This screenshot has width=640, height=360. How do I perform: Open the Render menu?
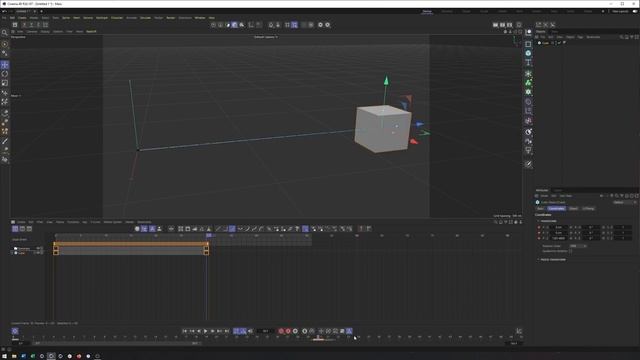[171, 18]
